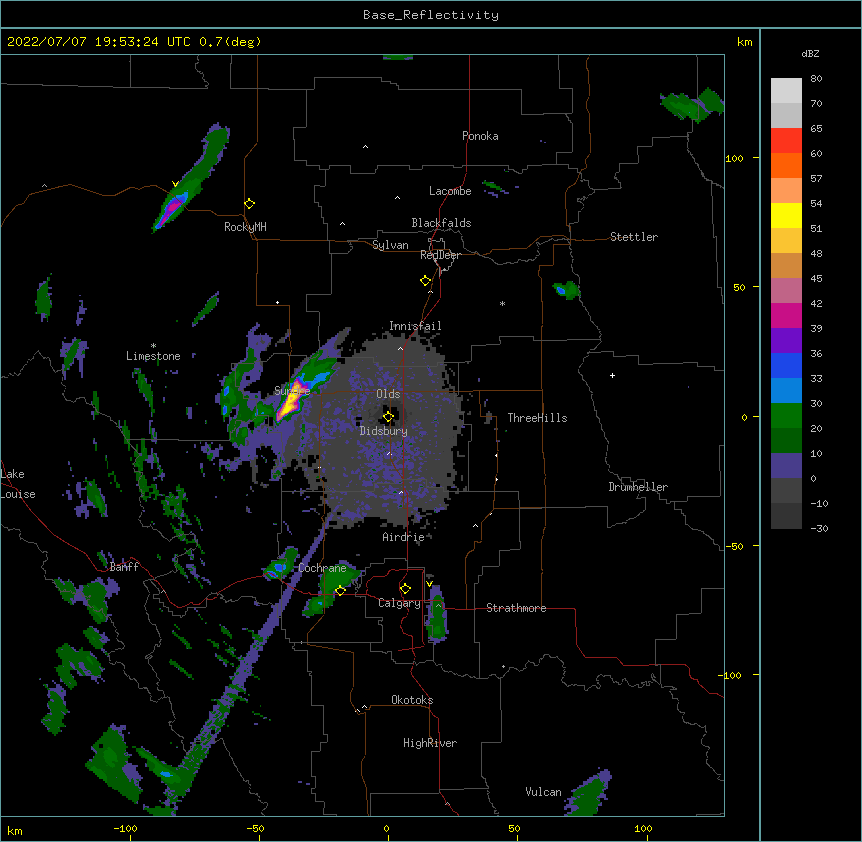Viewport: 862px width, 842px height.
Task: Click the intense yellow storm core near Sundre
Action: [290, 400]
